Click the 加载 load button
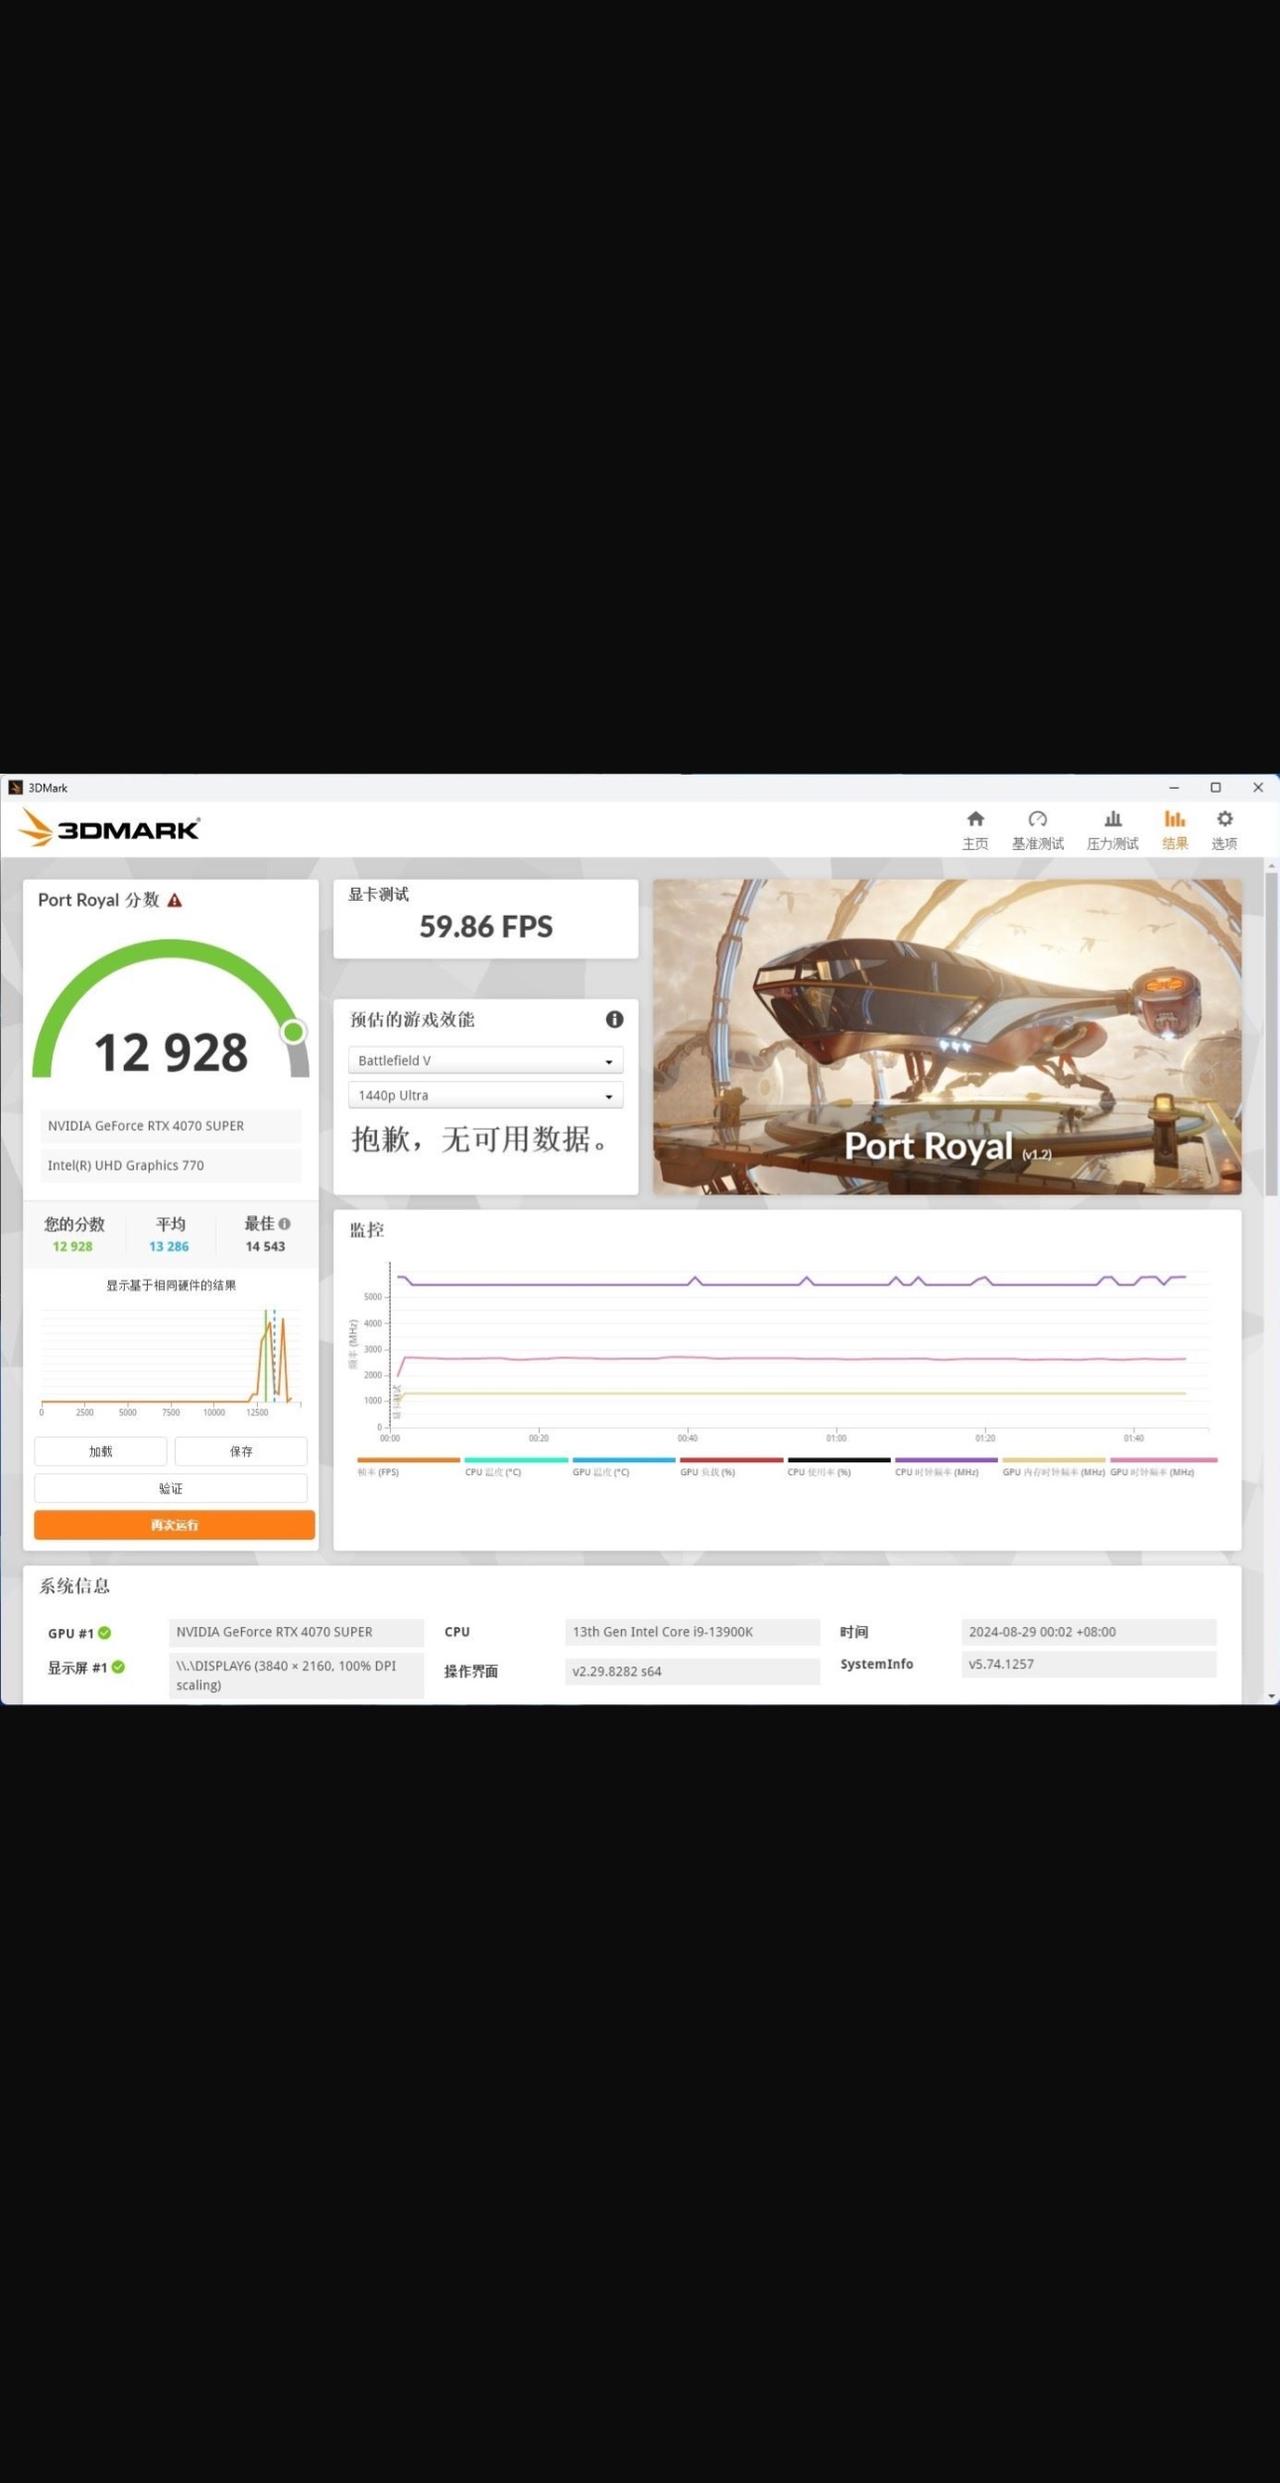This screenshot has height=2483, width=1280. click(101, 1451)
